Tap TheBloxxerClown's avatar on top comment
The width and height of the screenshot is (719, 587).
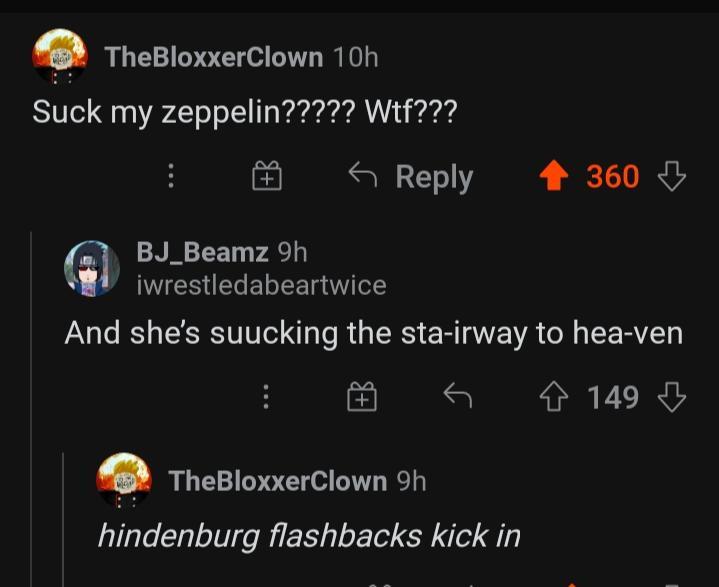tap(57, 56)
